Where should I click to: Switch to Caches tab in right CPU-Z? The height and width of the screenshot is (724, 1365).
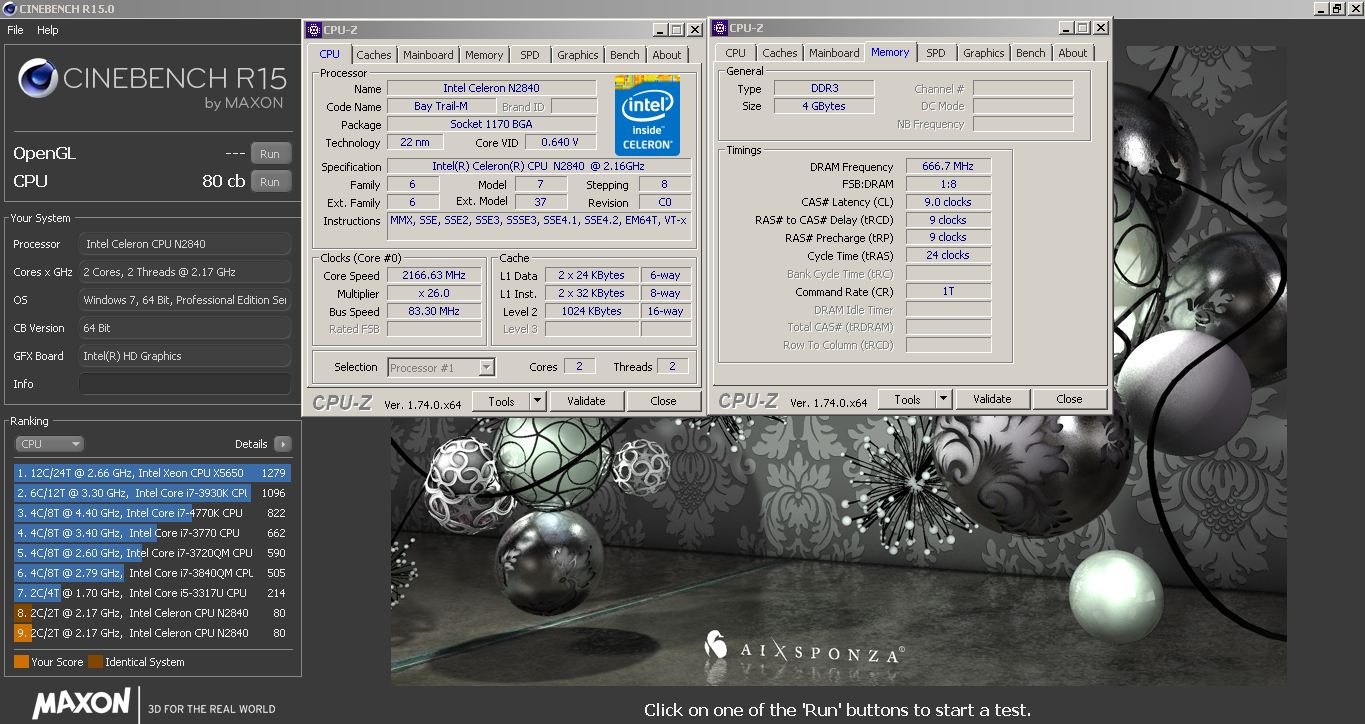tap(780, 53)
